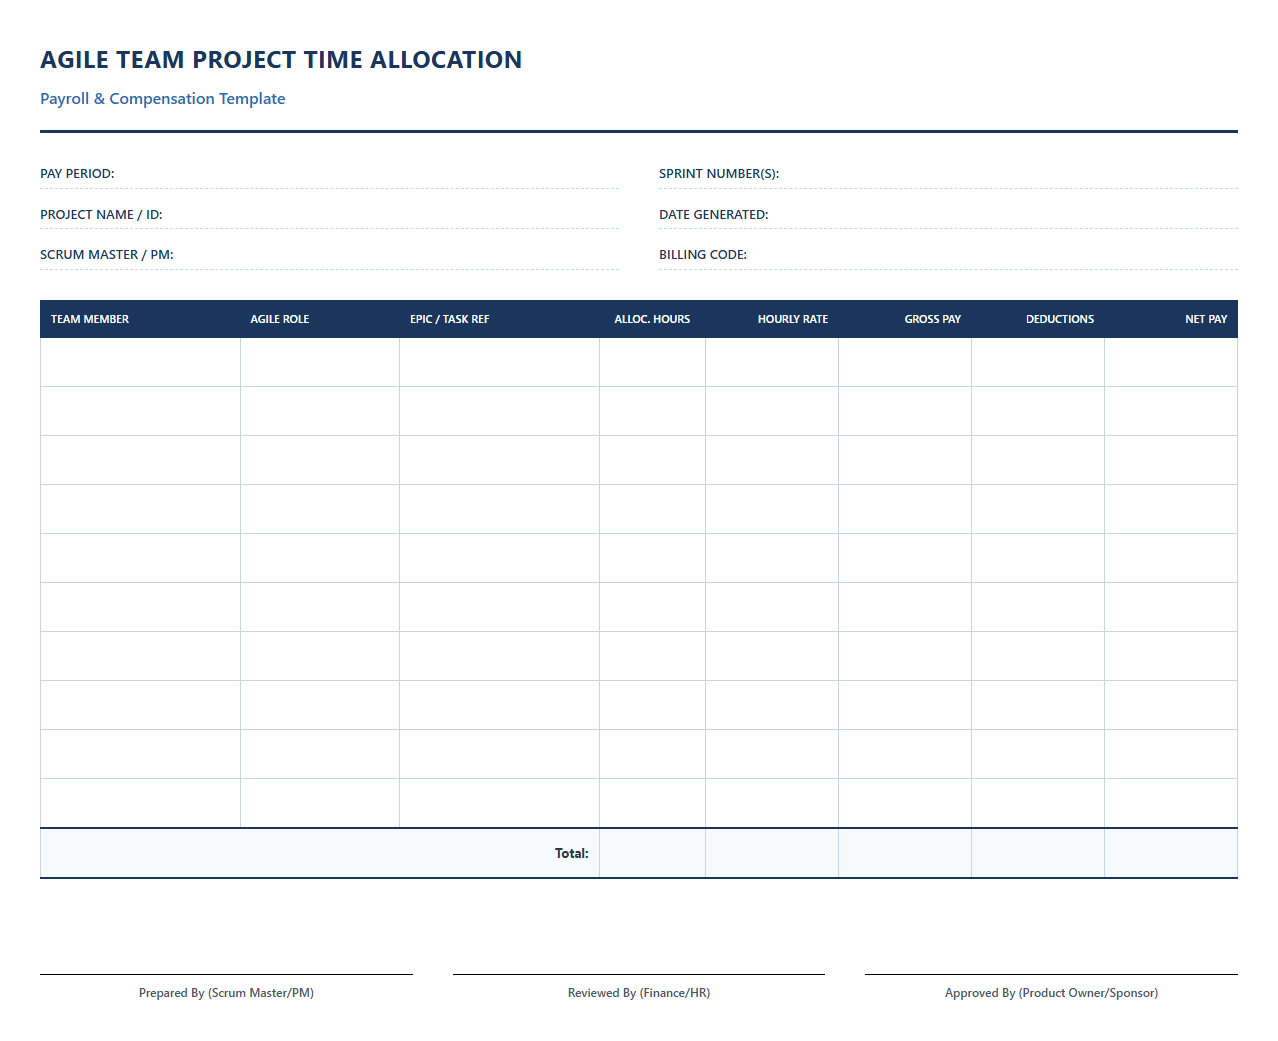
Task: Click the Pay Period field line
Action: coord(329,174)
